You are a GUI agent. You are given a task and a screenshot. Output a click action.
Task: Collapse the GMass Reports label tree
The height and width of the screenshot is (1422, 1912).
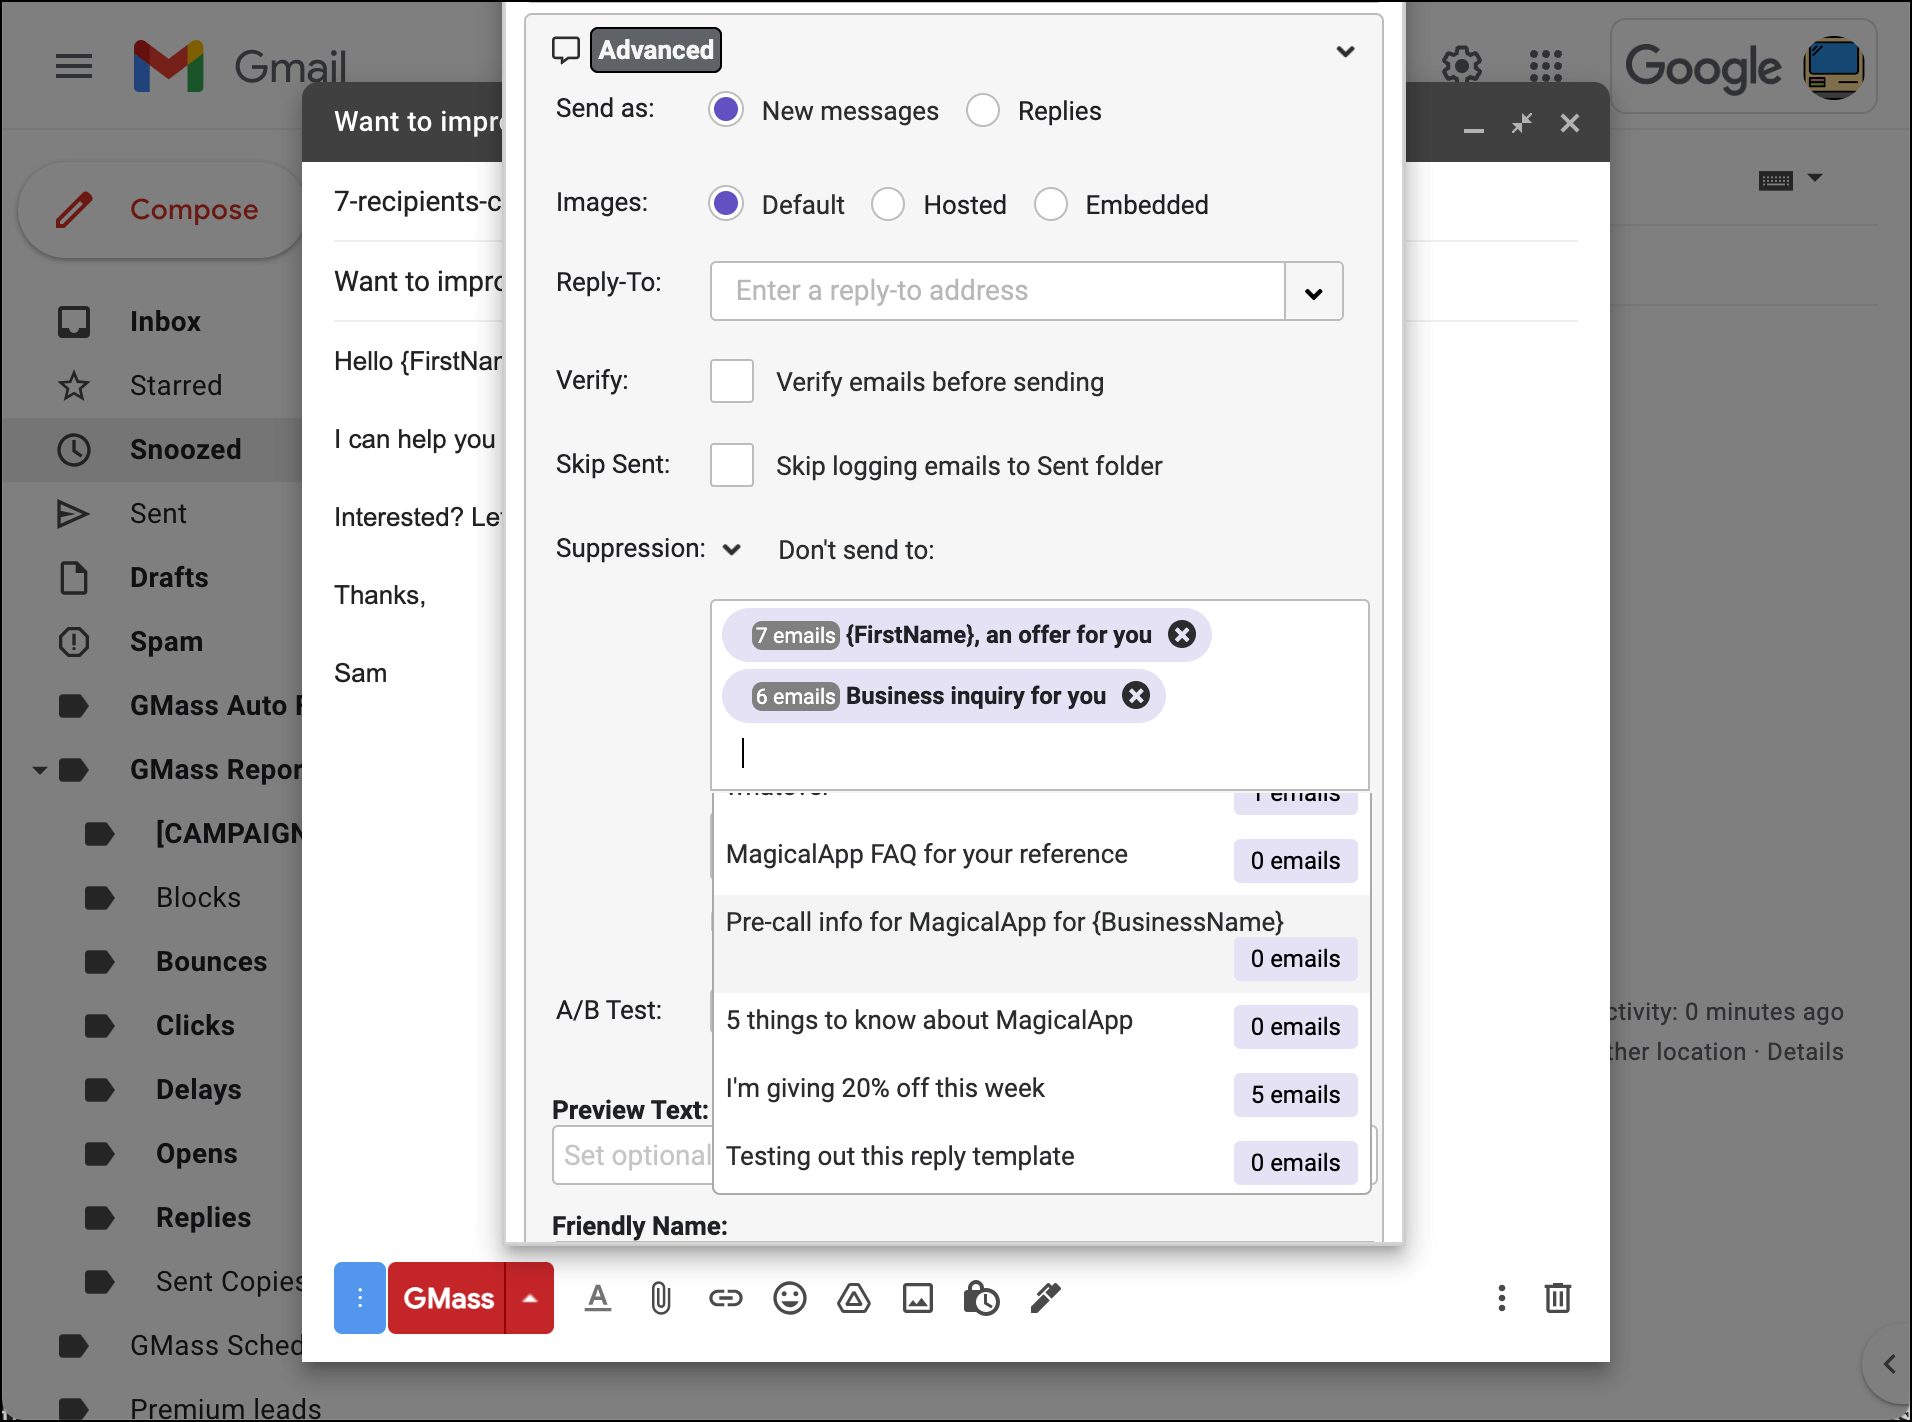40,770
